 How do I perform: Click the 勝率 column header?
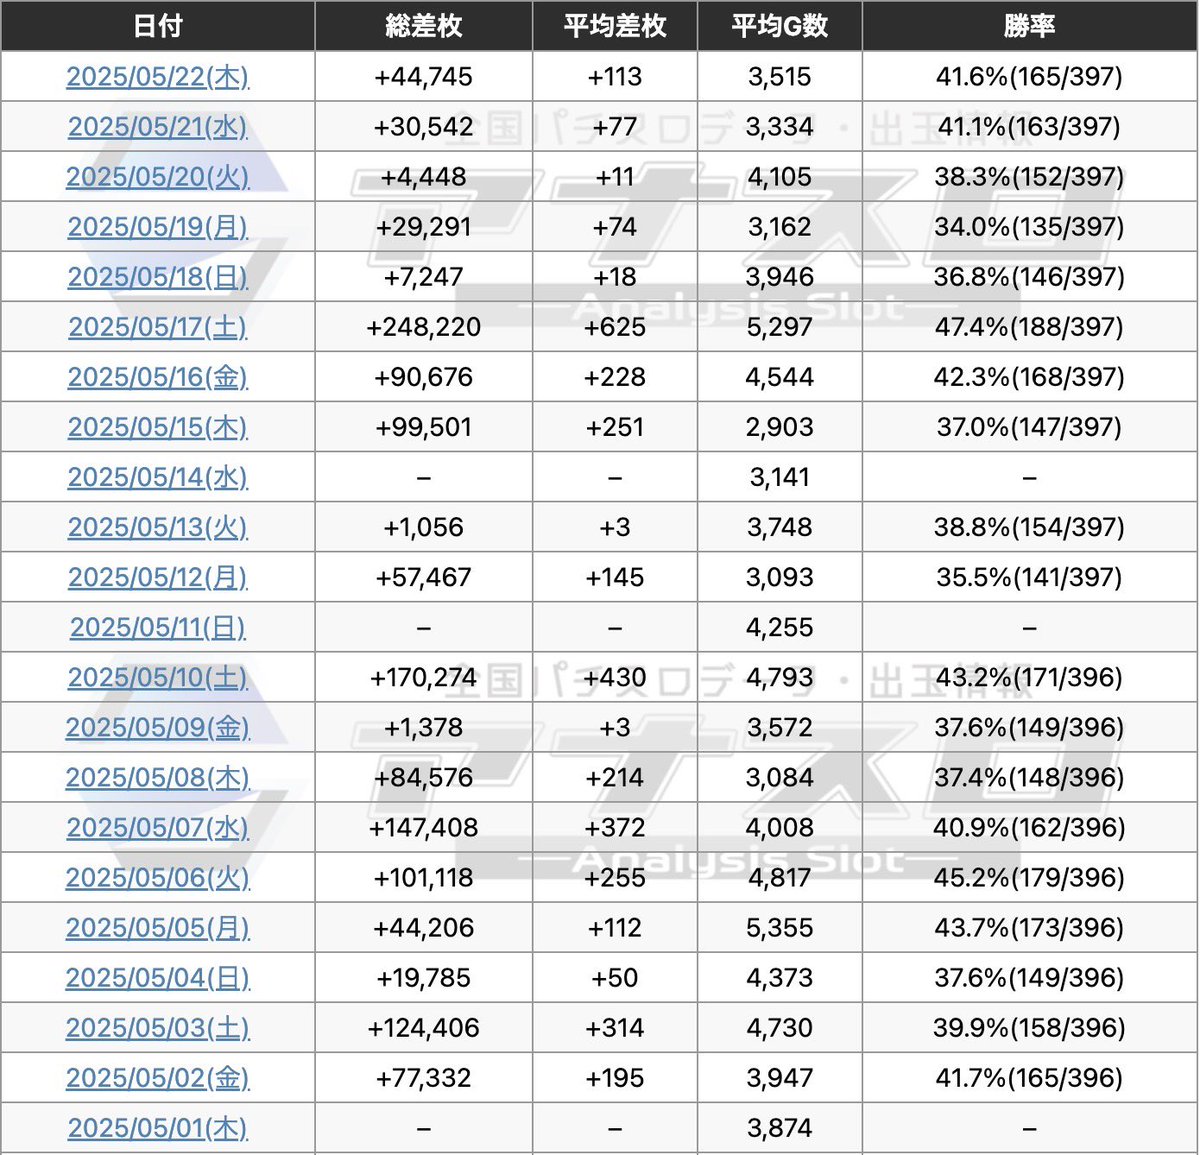point(1030,26)
